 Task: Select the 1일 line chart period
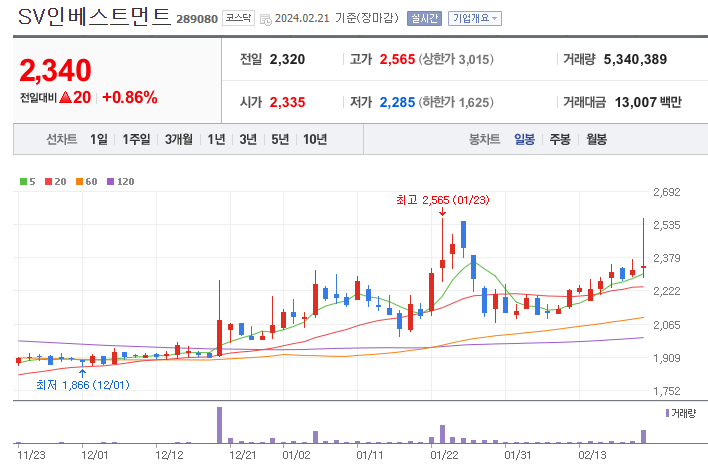point(99,139)
